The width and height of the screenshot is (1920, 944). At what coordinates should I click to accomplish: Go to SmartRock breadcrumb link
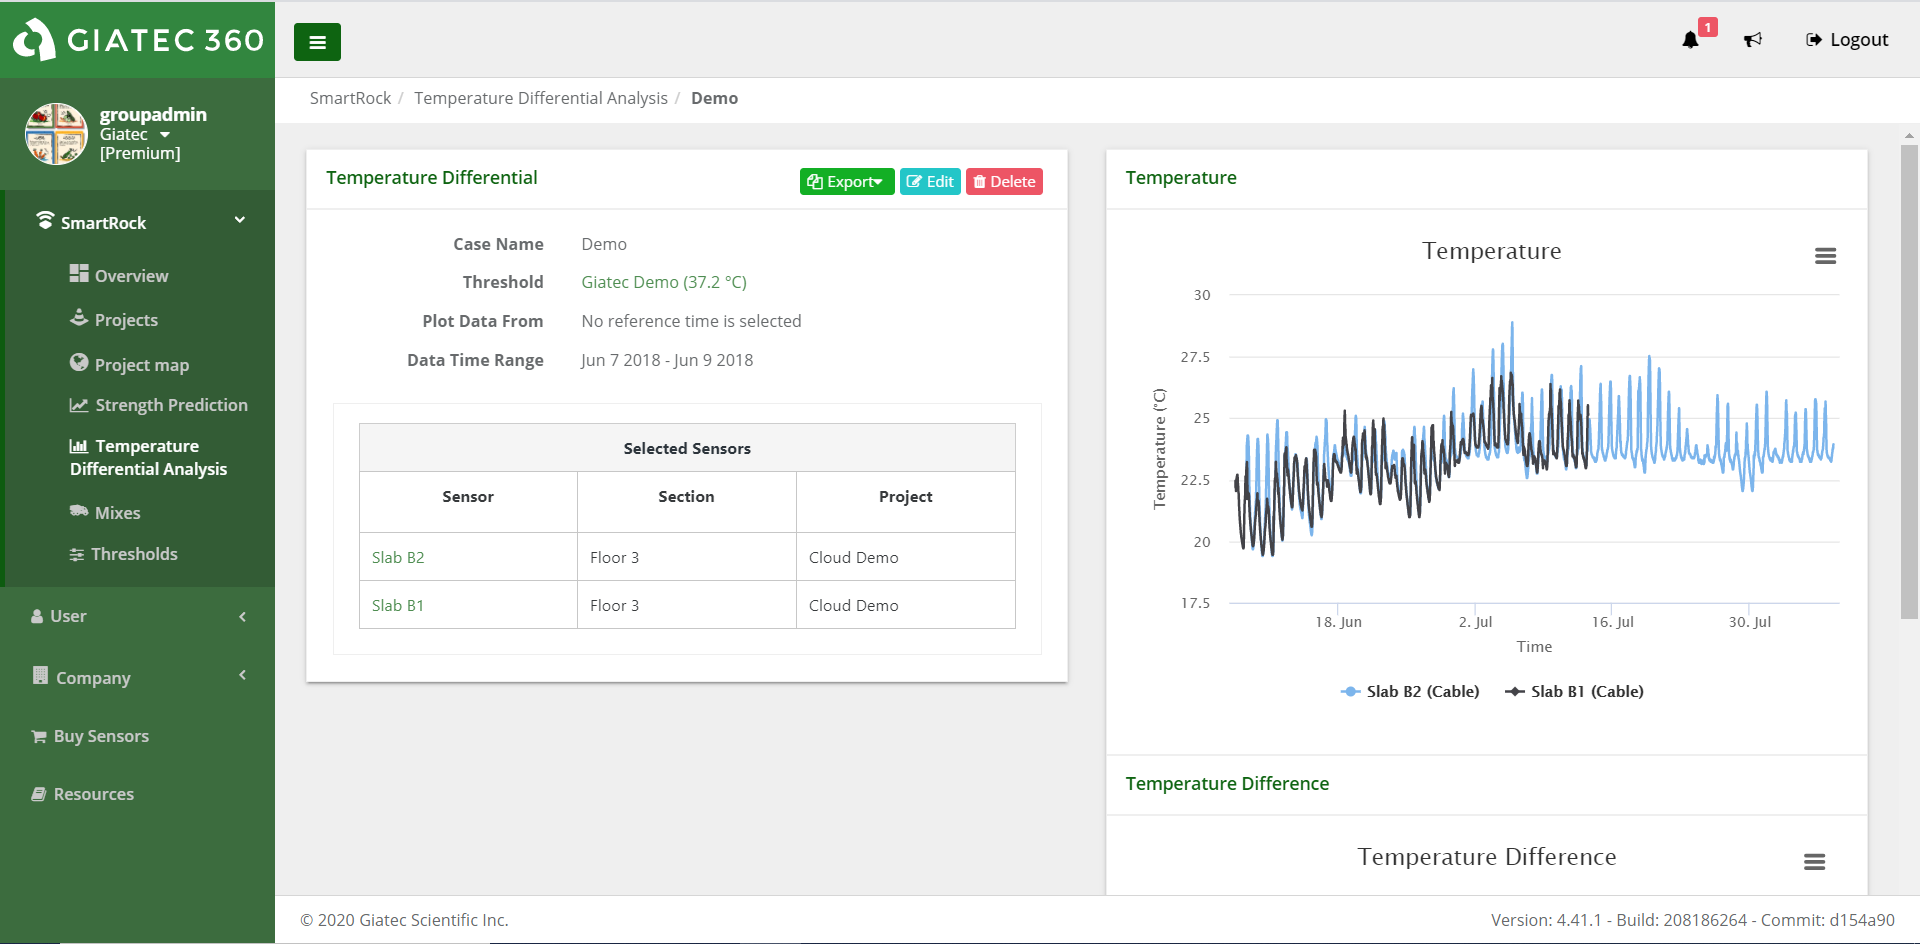point(350,98)
